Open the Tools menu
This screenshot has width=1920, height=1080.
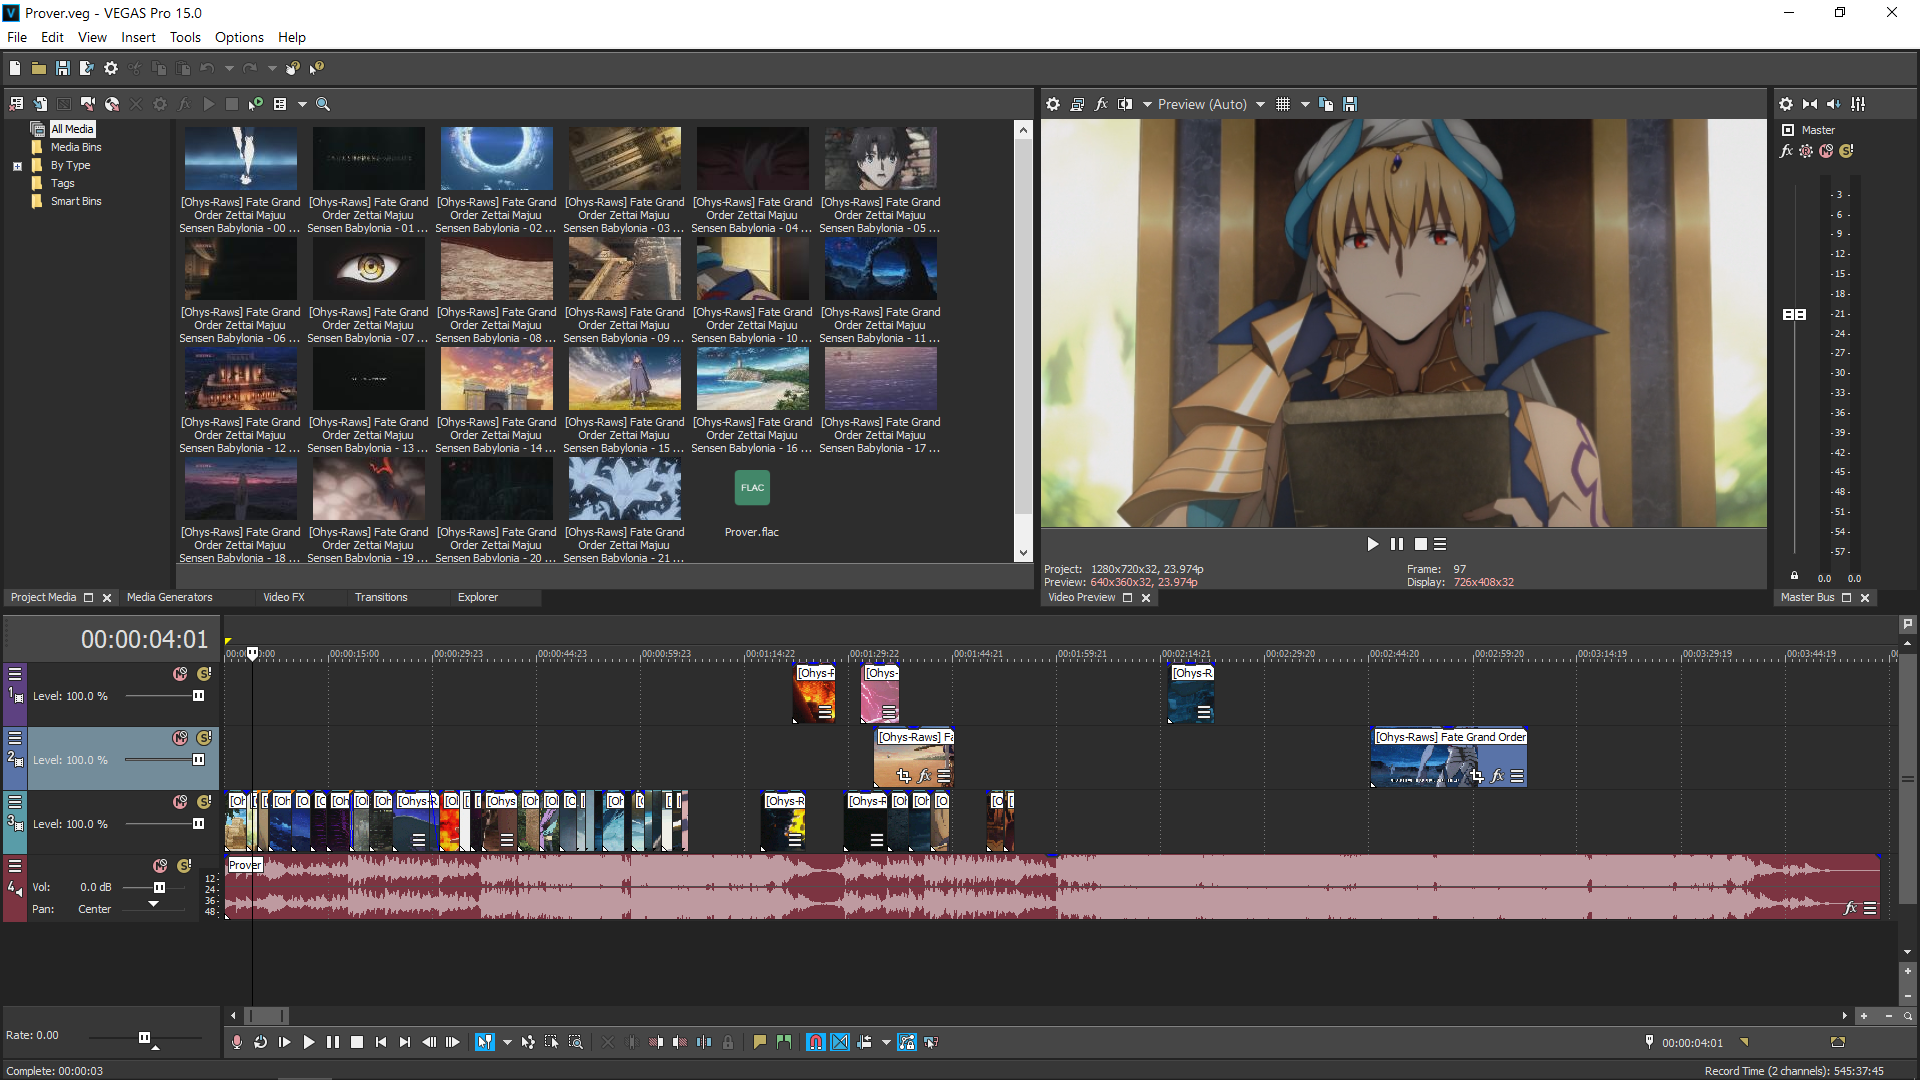pos(185,37)
